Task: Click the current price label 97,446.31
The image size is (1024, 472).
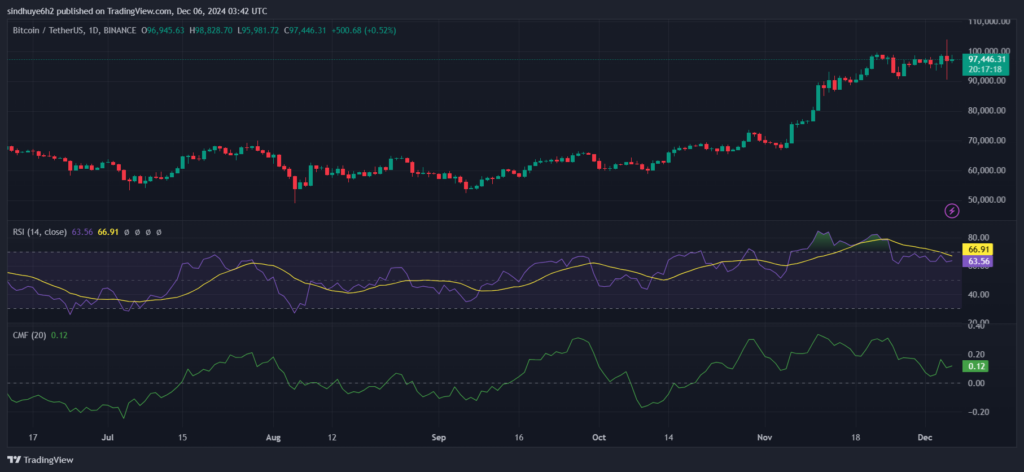Action: coord(990,59)
